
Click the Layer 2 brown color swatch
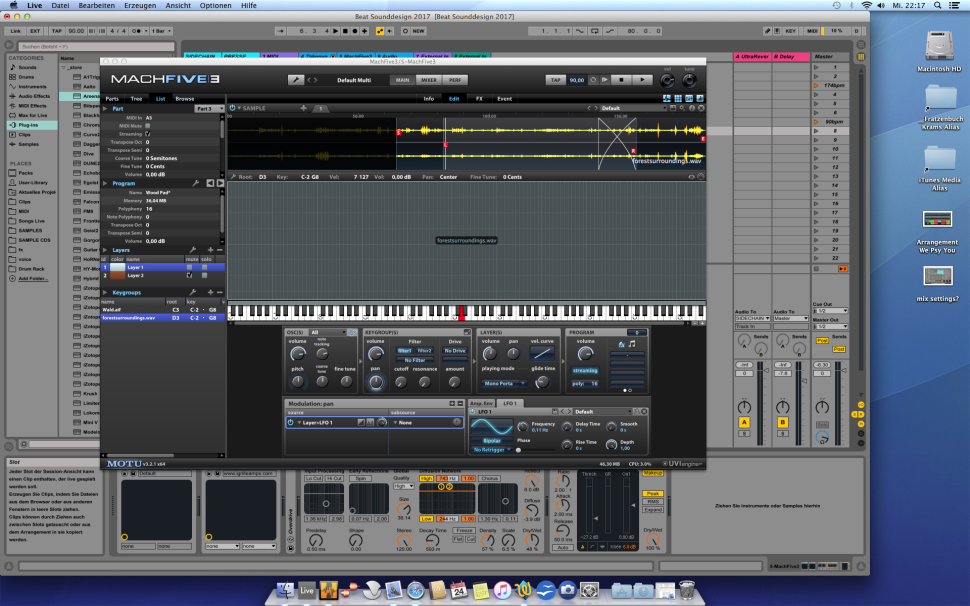[x=118, y=275]
